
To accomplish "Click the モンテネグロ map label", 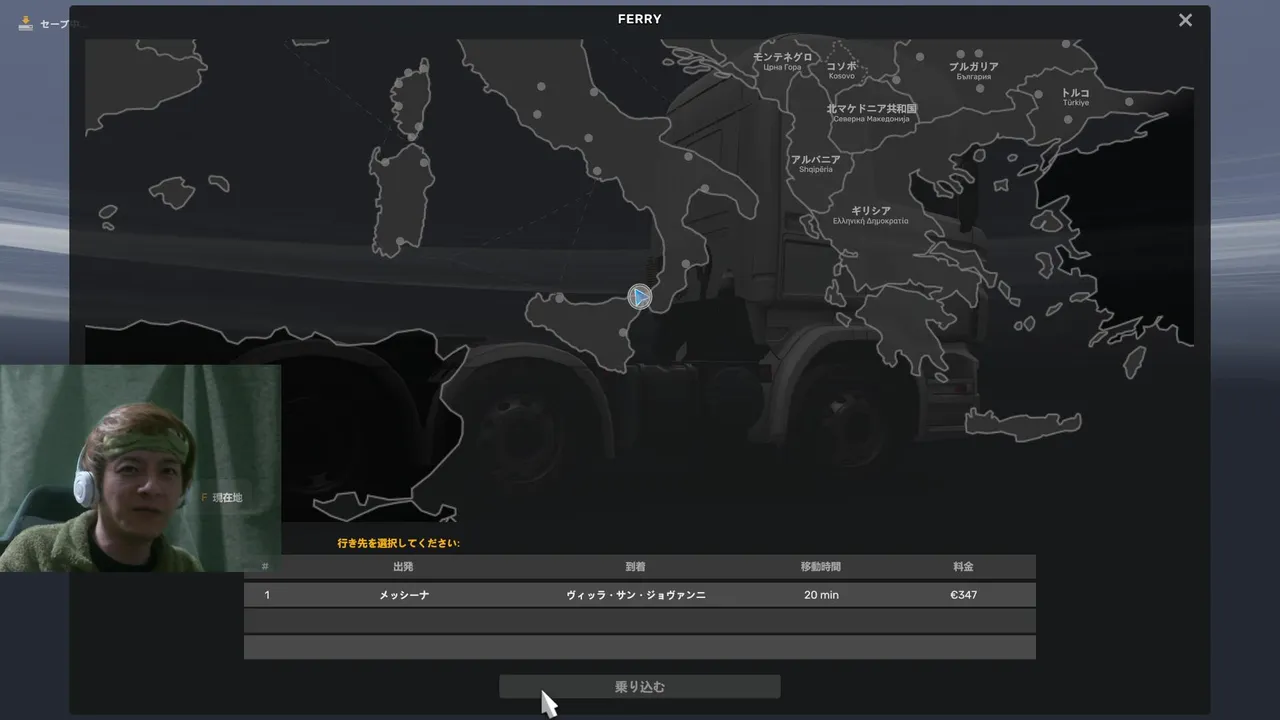I will 783,61.
